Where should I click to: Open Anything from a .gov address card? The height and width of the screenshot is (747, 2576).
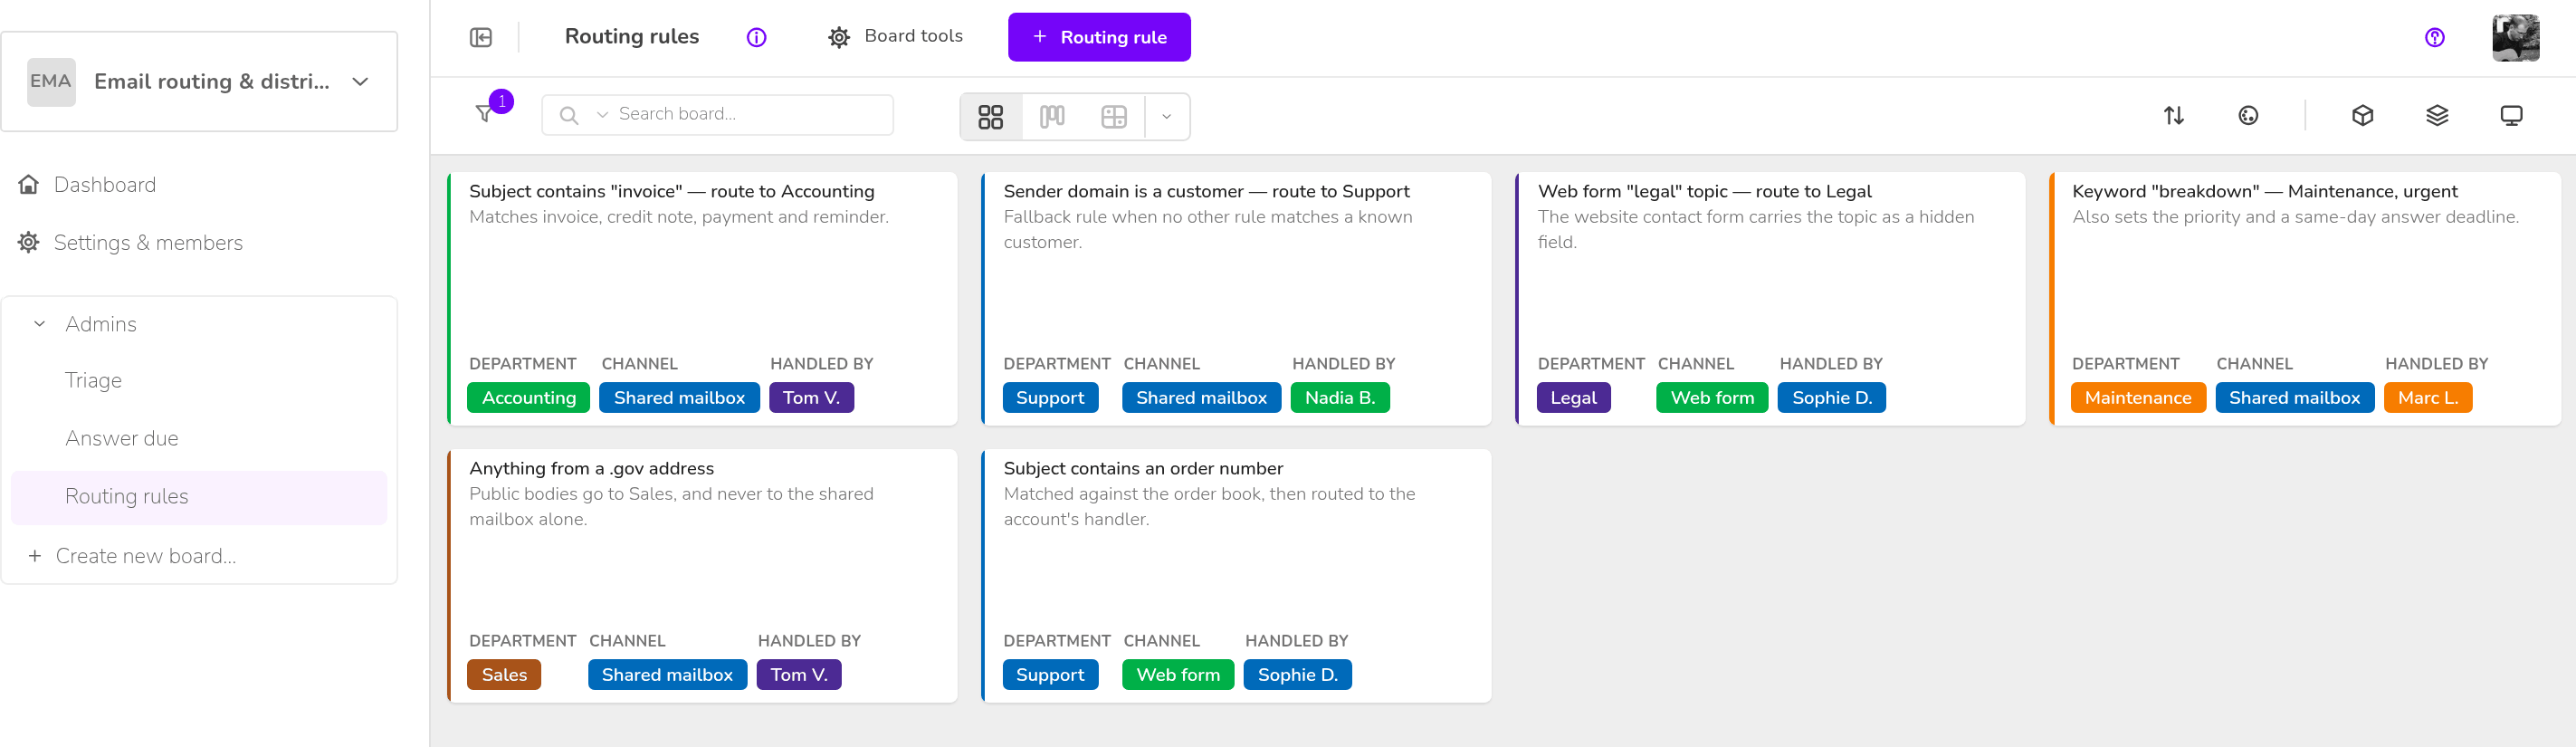coord(702,575)
